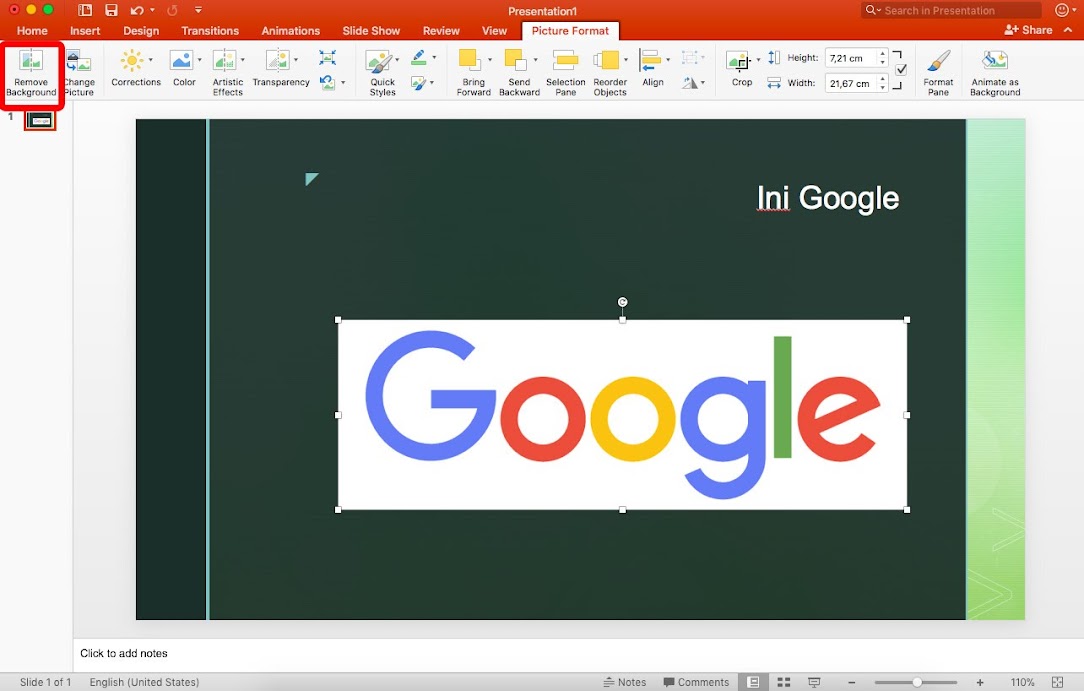Open the Review tab
Image resolution: width=1084 pixels, height=691 pixels.
coord(441,30)
